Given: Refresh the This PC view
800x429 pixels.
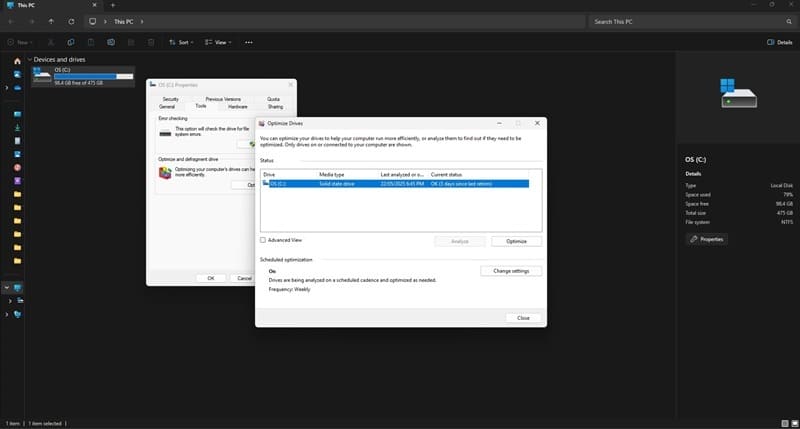Looking at the screenshot, I should click(72, 21).
